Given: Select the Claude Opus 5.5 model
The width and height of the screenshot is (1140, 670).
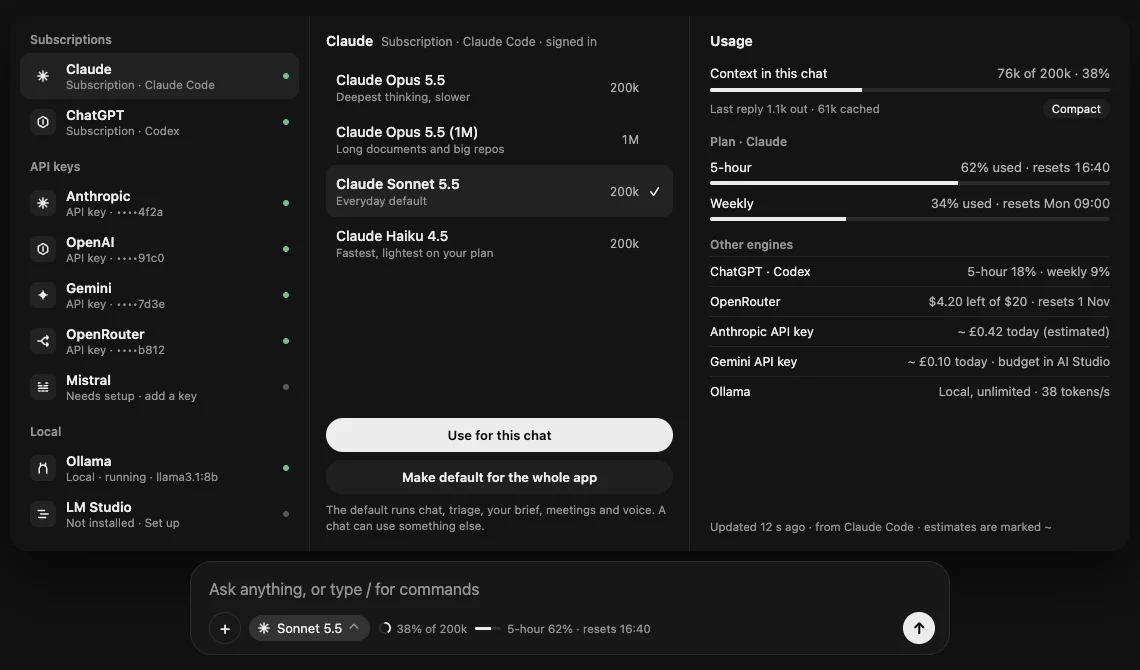Looking at the screenshot, I should 499,87.
